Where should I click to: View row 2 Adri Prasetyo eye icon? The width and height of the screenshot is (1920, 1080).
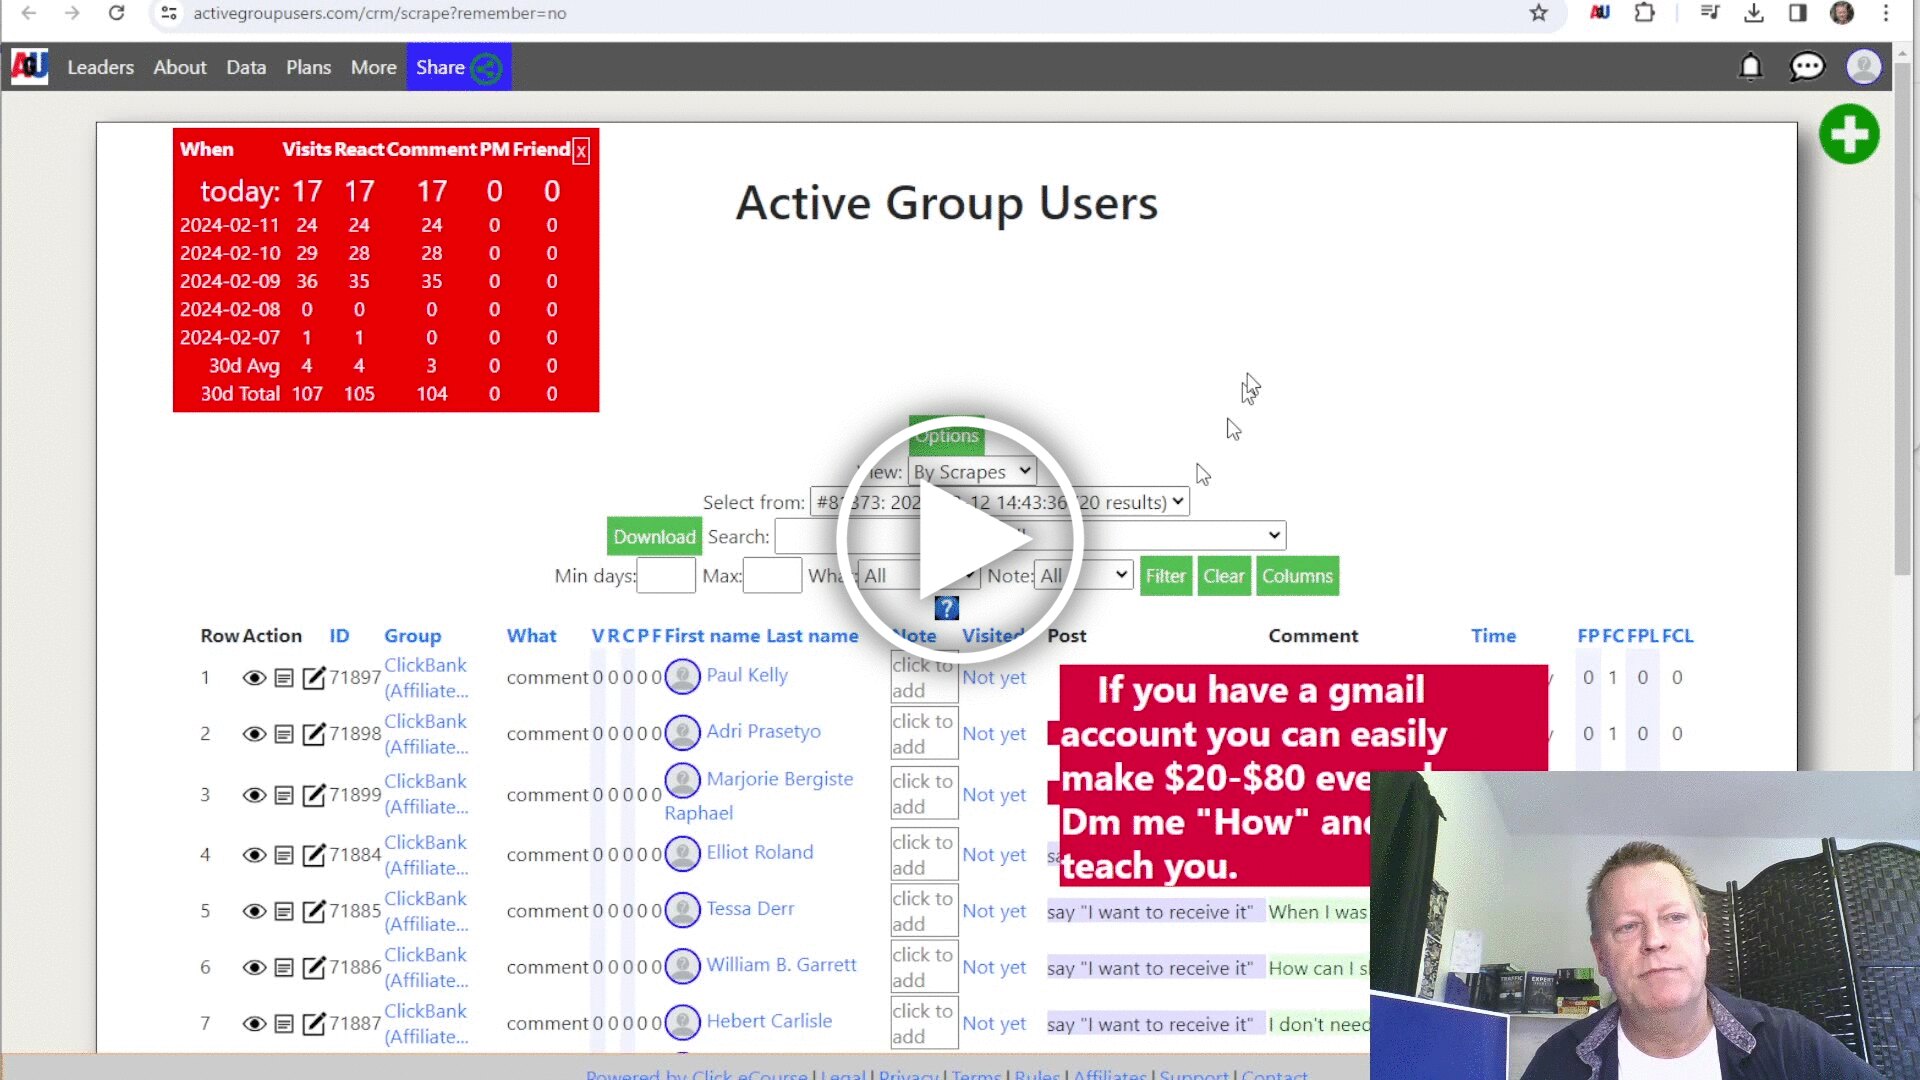pos(254,734)
